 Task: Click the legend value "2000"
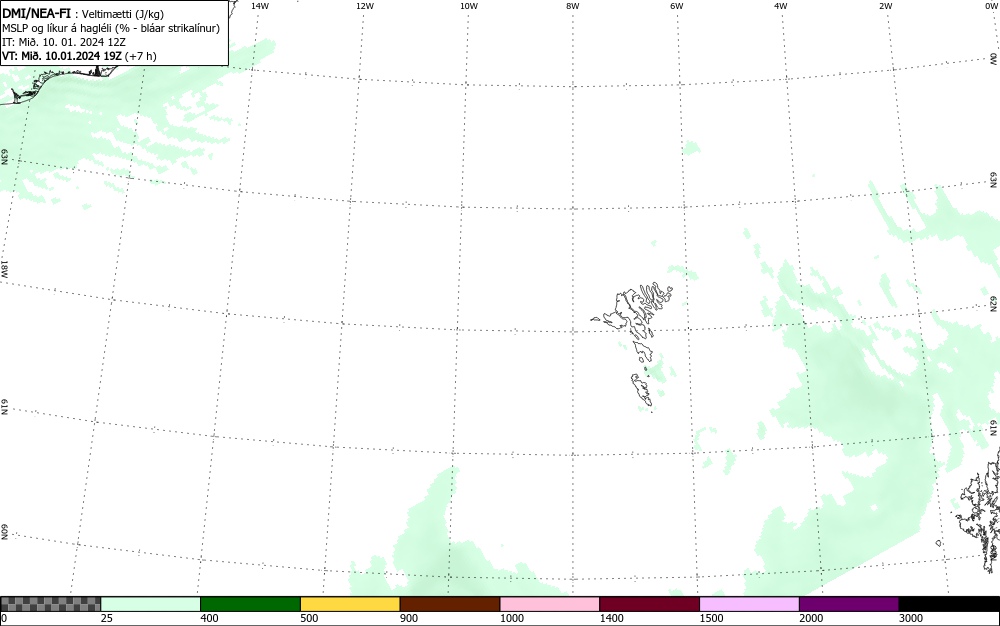coord(811,618)
